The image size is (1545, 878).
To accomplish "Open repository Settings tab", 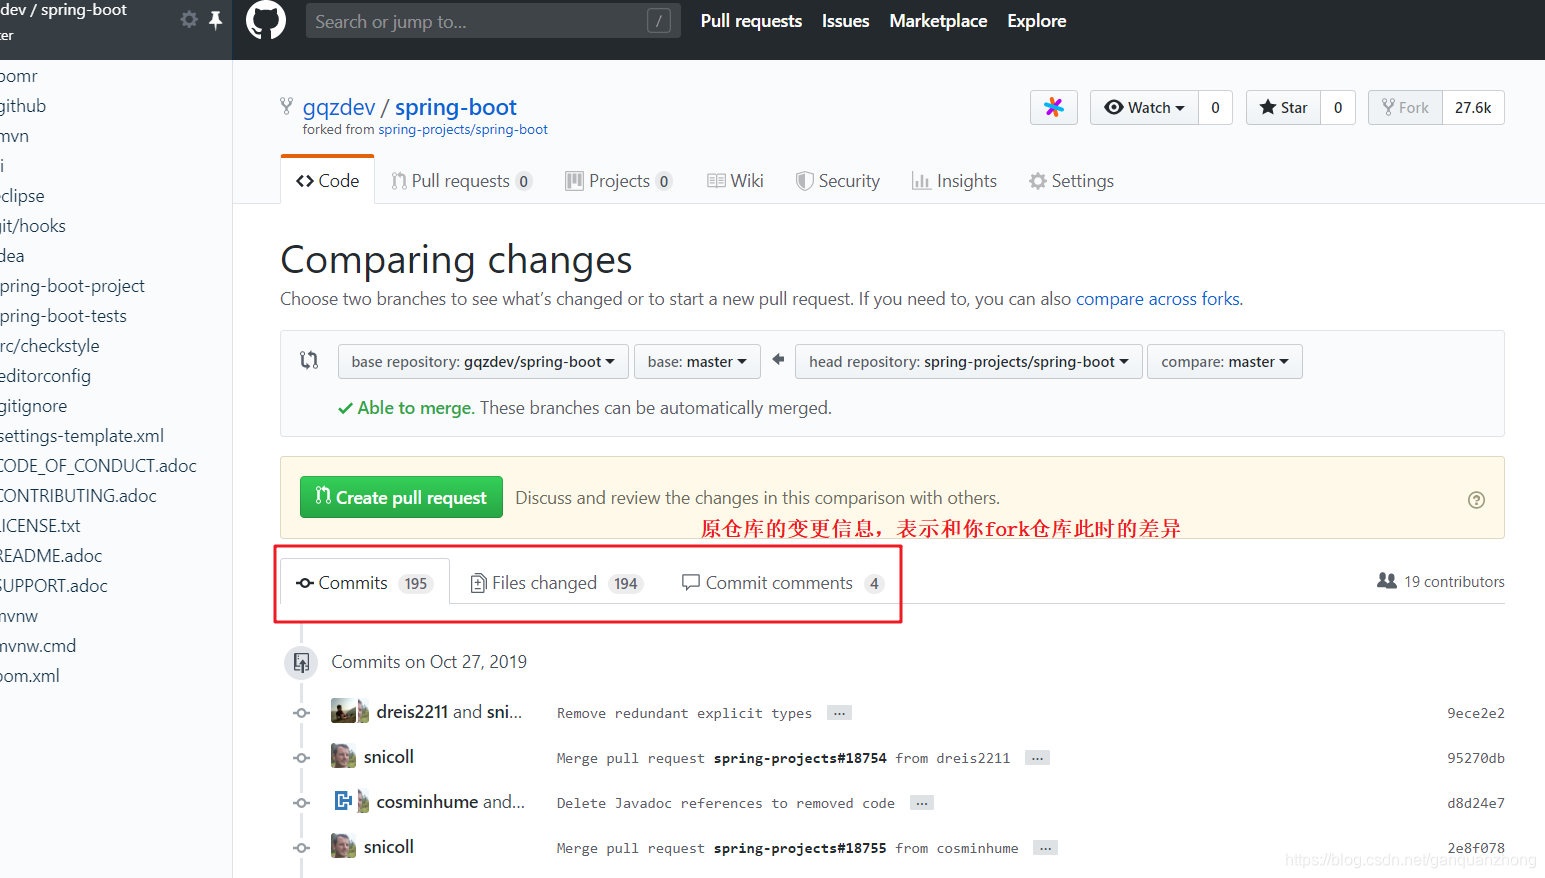I will point(1071,181).
